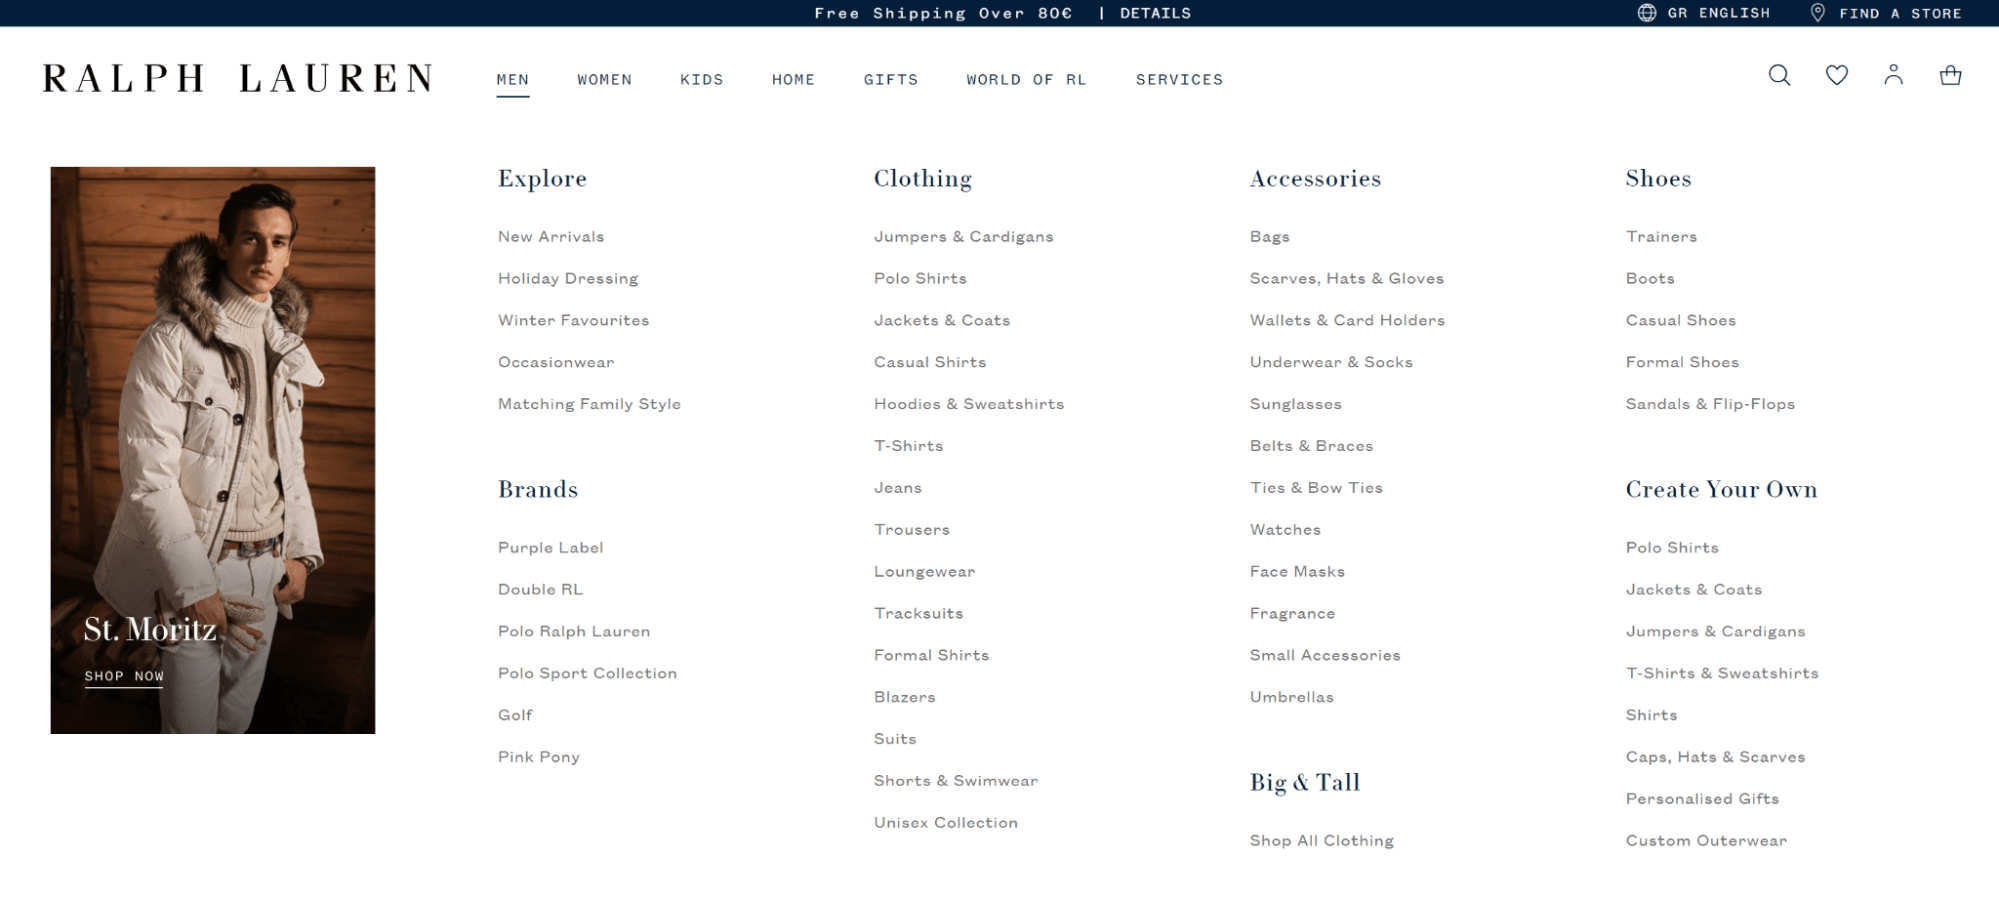Open Polo Ralph Lauren brand
The height and width of the screenshot is (923, 1999).
(574, 631)
